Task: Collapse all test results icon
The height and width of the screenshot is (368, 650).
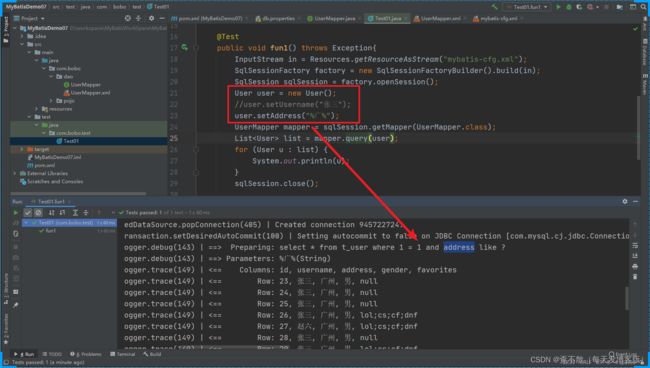Action: coord(85,213)
